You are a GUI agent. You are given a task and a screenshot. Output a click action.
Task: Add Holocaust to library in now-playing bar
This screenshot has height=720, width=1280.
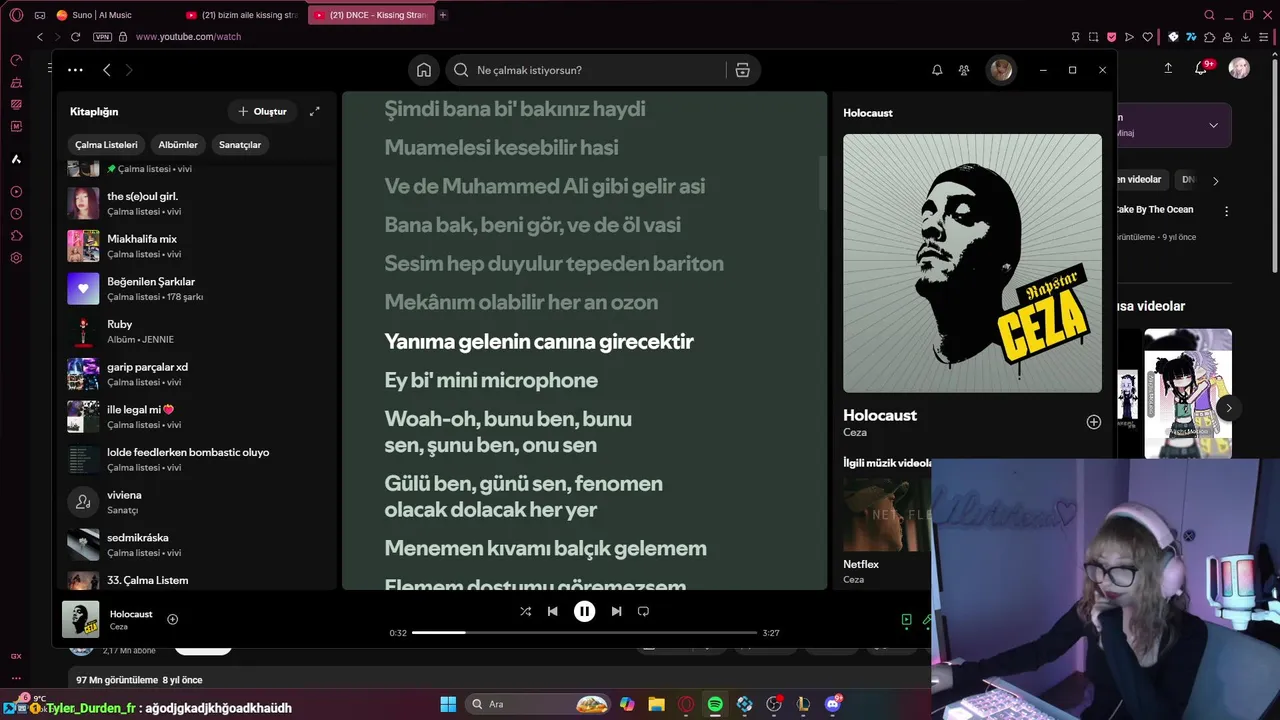(172, 619)
